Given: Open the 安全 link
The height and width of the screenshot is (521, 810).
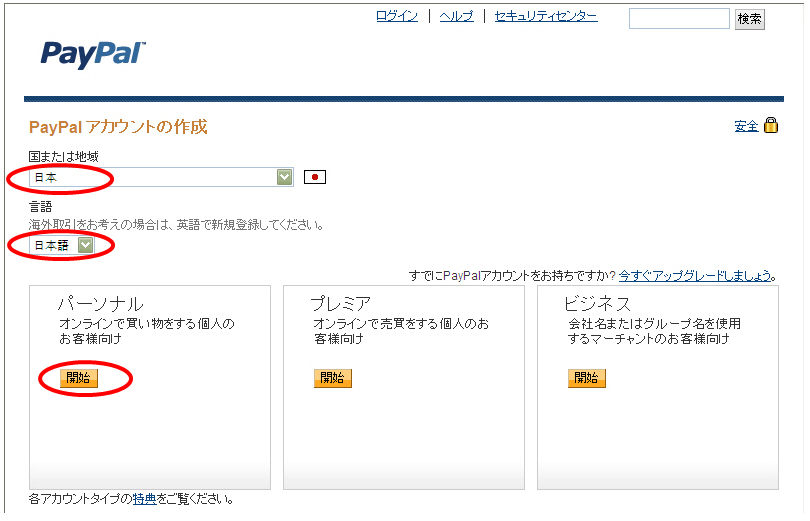Looking at the screenshot, I should [746, 126].
